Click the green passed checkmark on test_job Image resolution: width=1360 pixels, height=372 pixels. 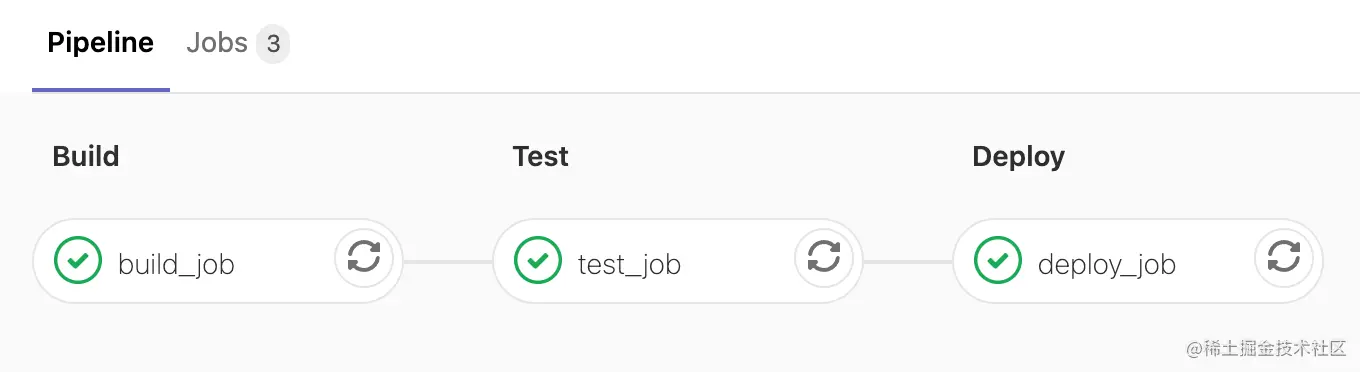[x=538, y=261]
